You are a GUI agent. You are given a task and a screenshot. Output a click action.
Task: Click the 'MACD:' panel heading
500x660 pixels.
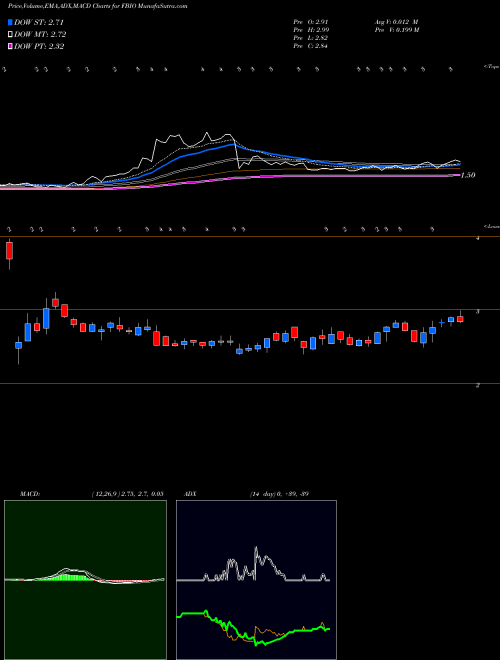coord(30,494)
